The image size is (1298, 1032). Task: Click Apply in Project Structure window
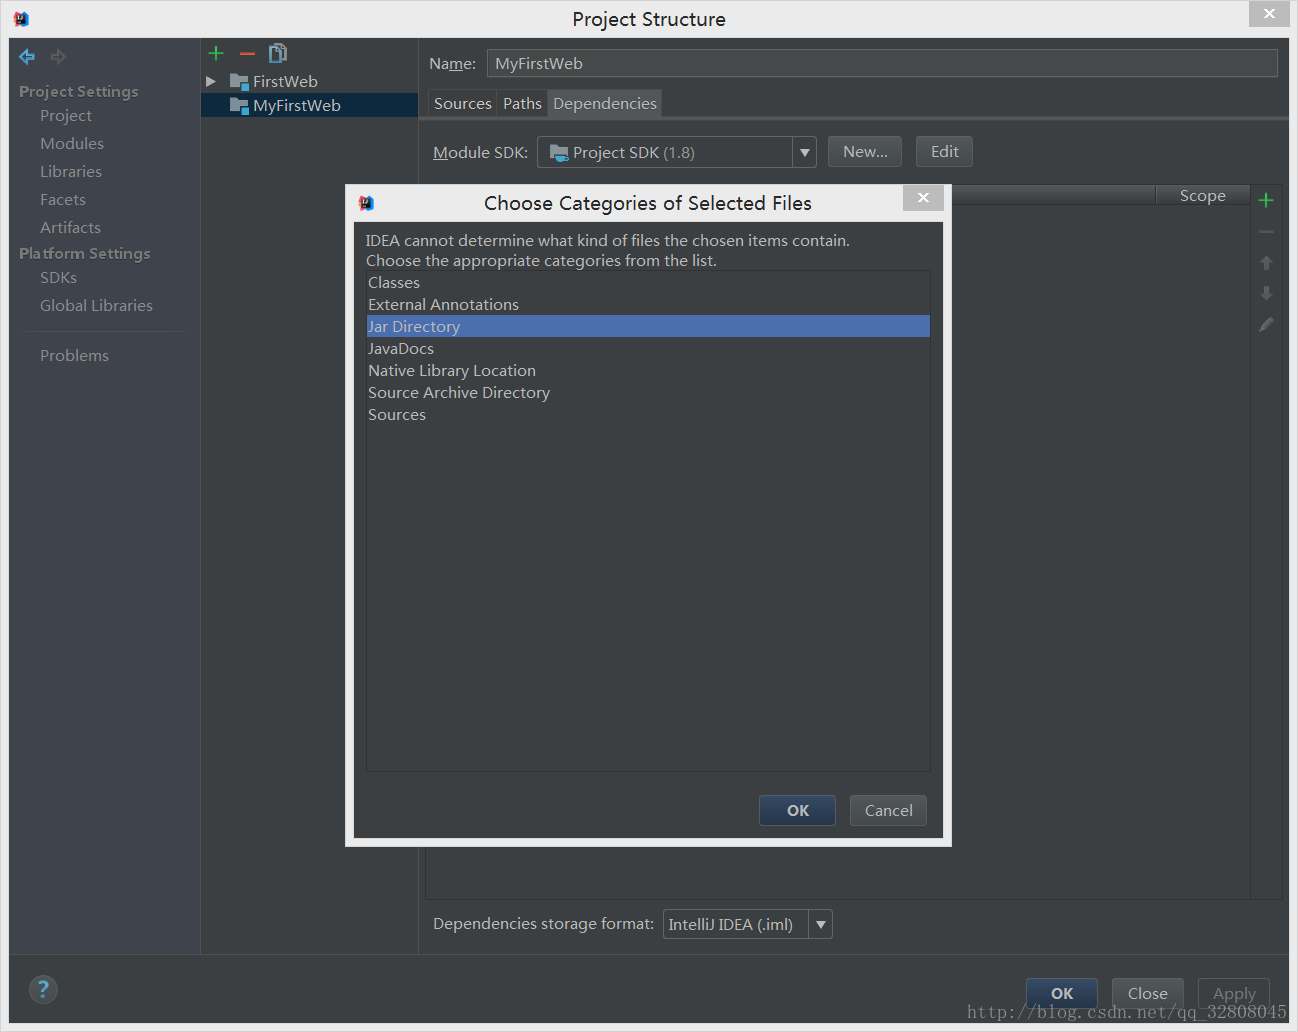pyautogui.click(x=1234, y=993)
